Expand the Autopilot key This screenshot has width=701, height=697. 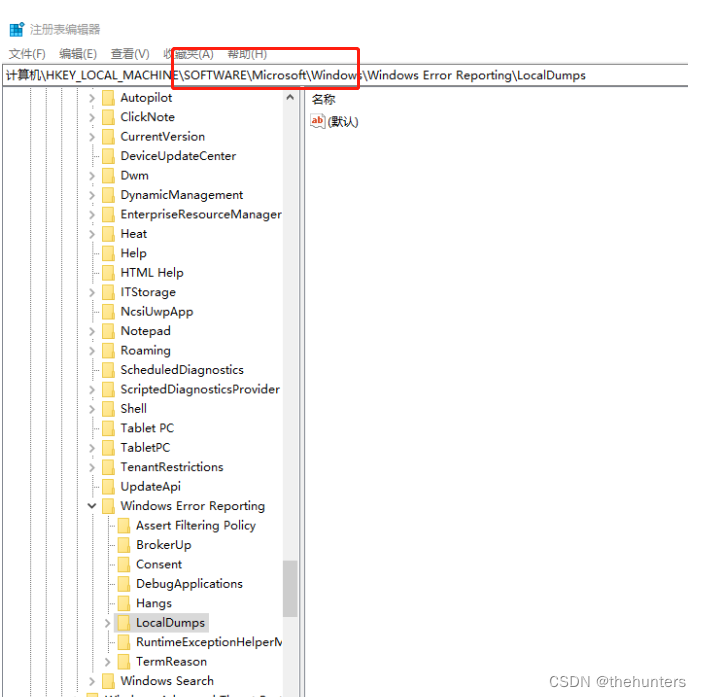92,98
